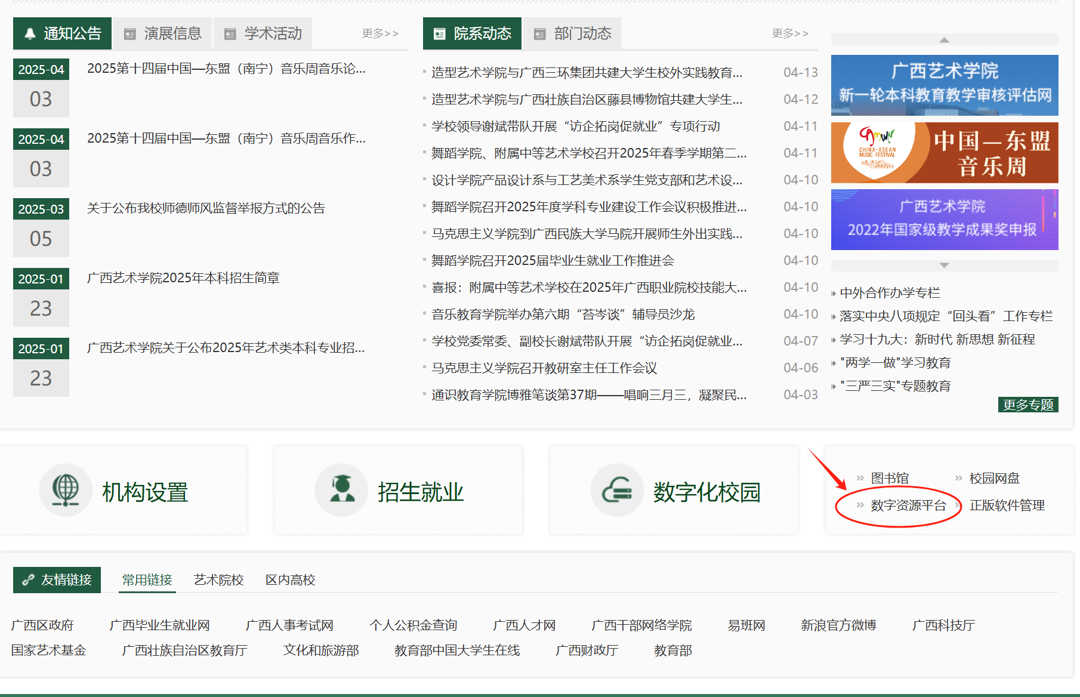Click the up arrow above the banner carousel
This screenshot has height=697, width=1080.
point(943,40)
